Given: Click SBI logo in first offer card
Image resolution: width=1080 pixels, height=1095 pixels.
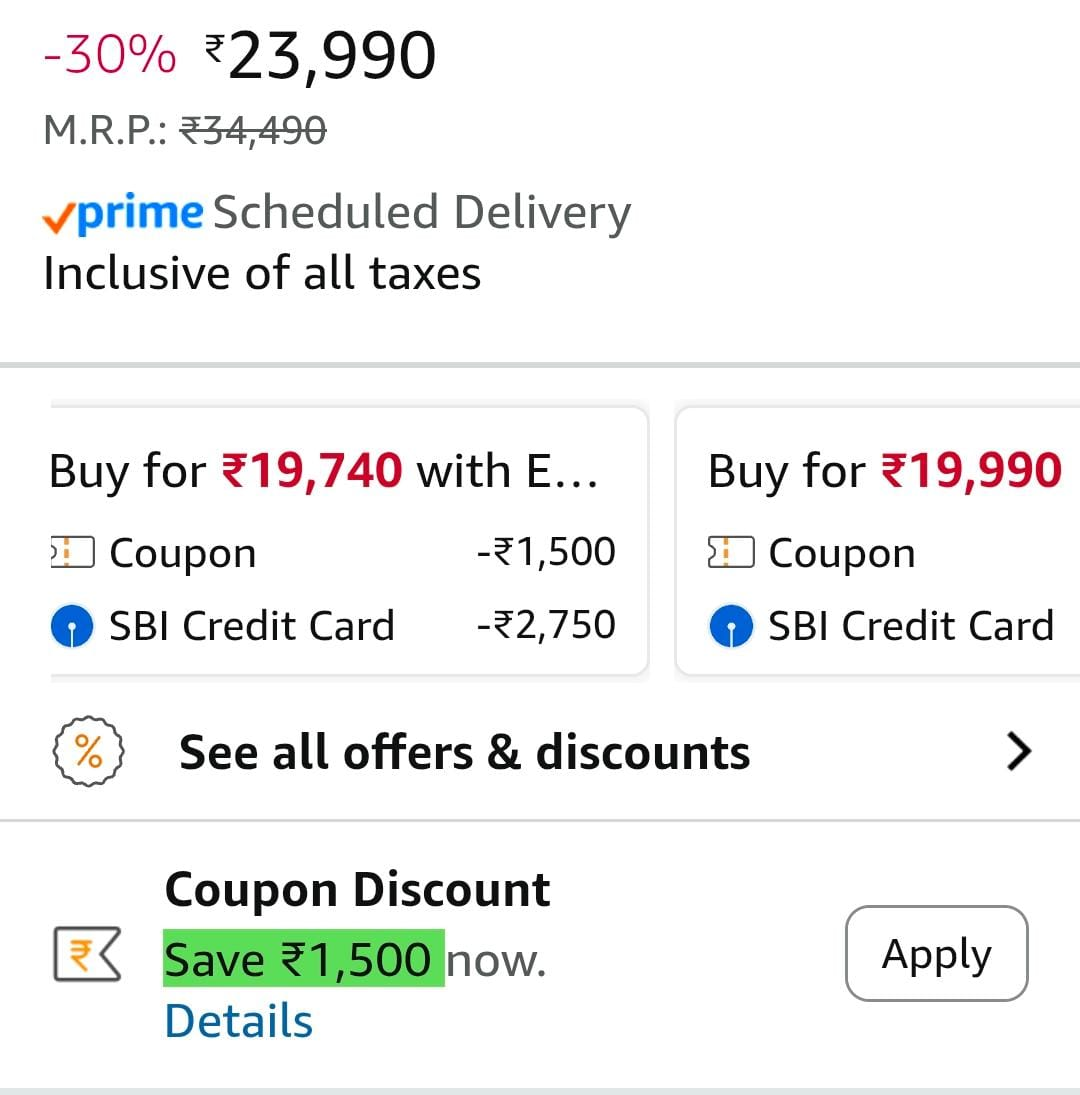Looking at the screenshot, I should click(72, 627).
